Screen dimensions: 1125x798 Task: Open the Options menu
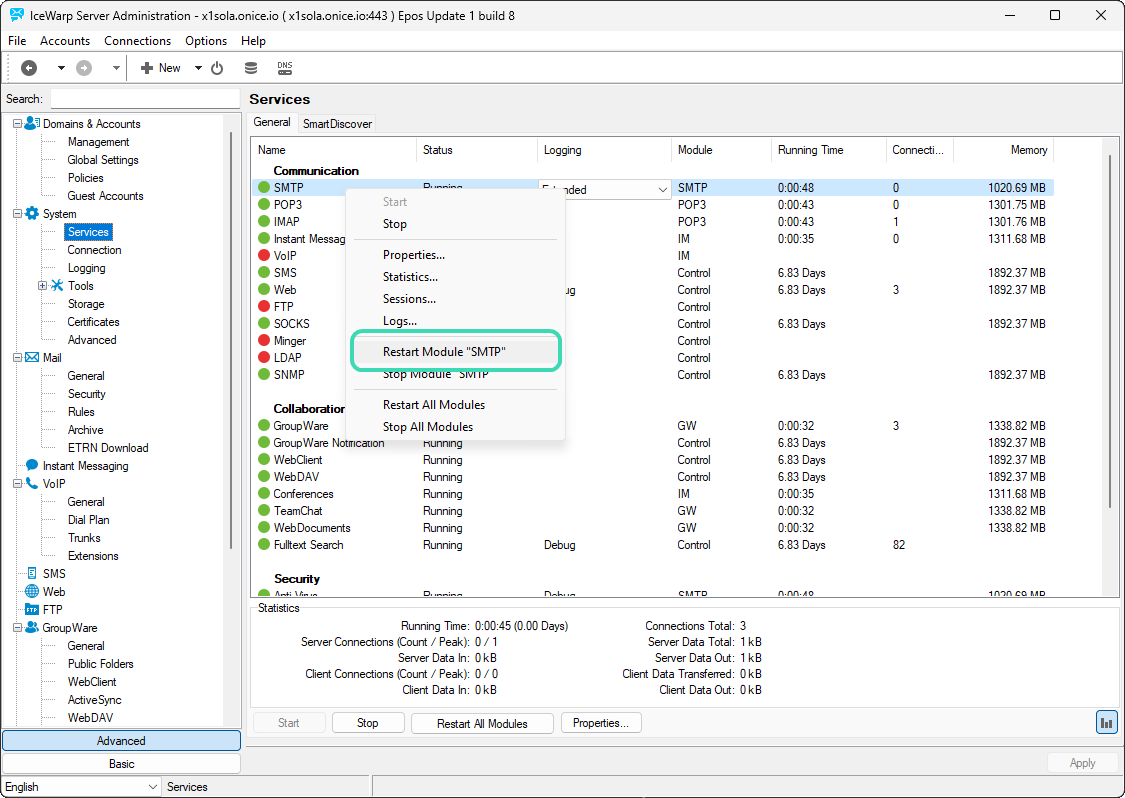206,41
